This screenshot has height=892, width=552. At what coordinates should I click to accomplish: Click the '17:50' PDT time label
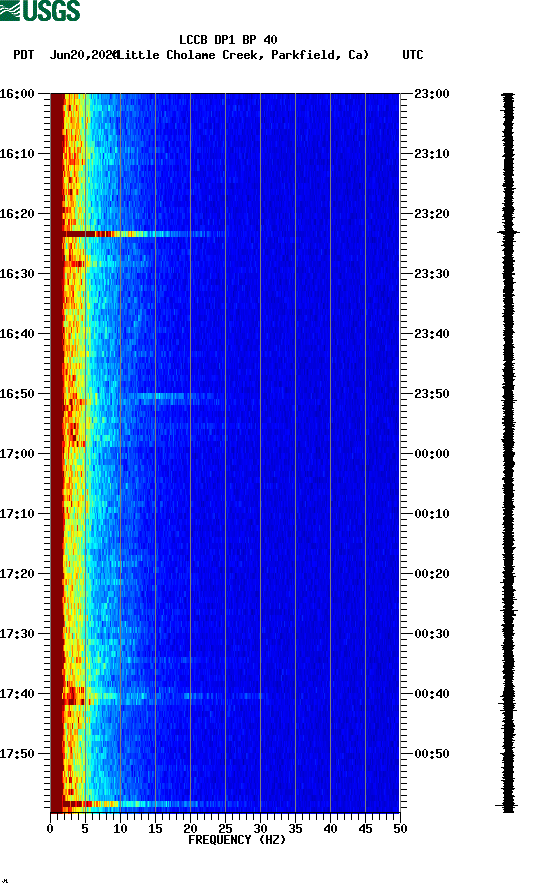click(x=17, y=754)
